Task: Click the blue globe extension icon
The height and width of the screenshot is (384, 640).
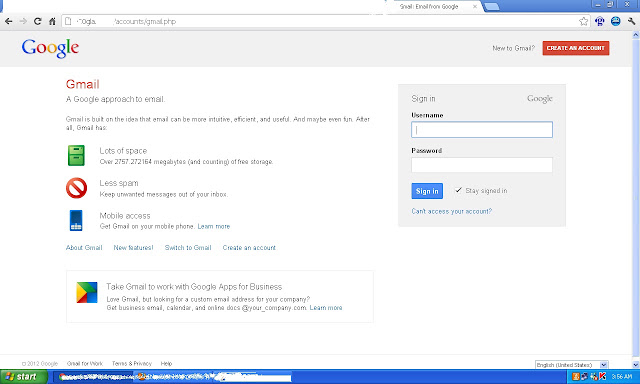Action: 616,21
